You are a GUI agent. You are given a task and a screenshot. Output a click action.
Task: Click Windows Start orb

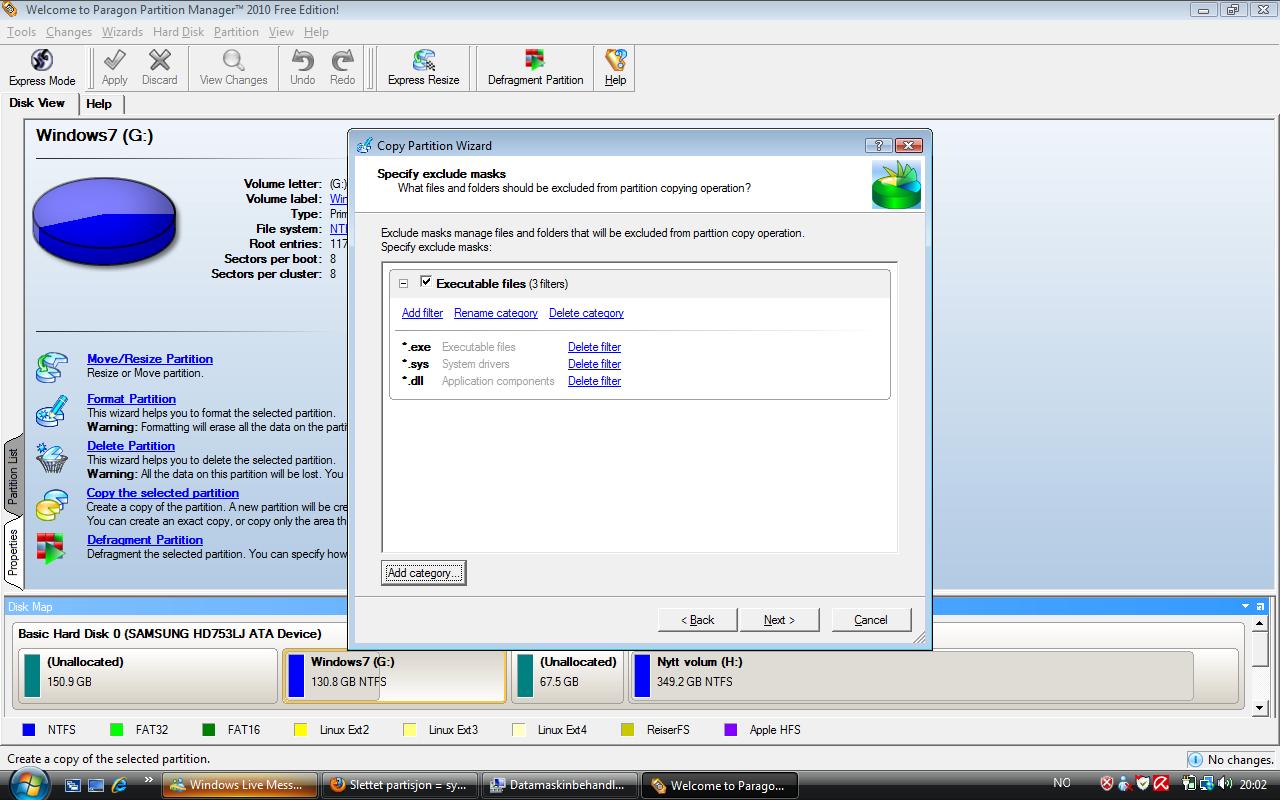pos(27,784)
